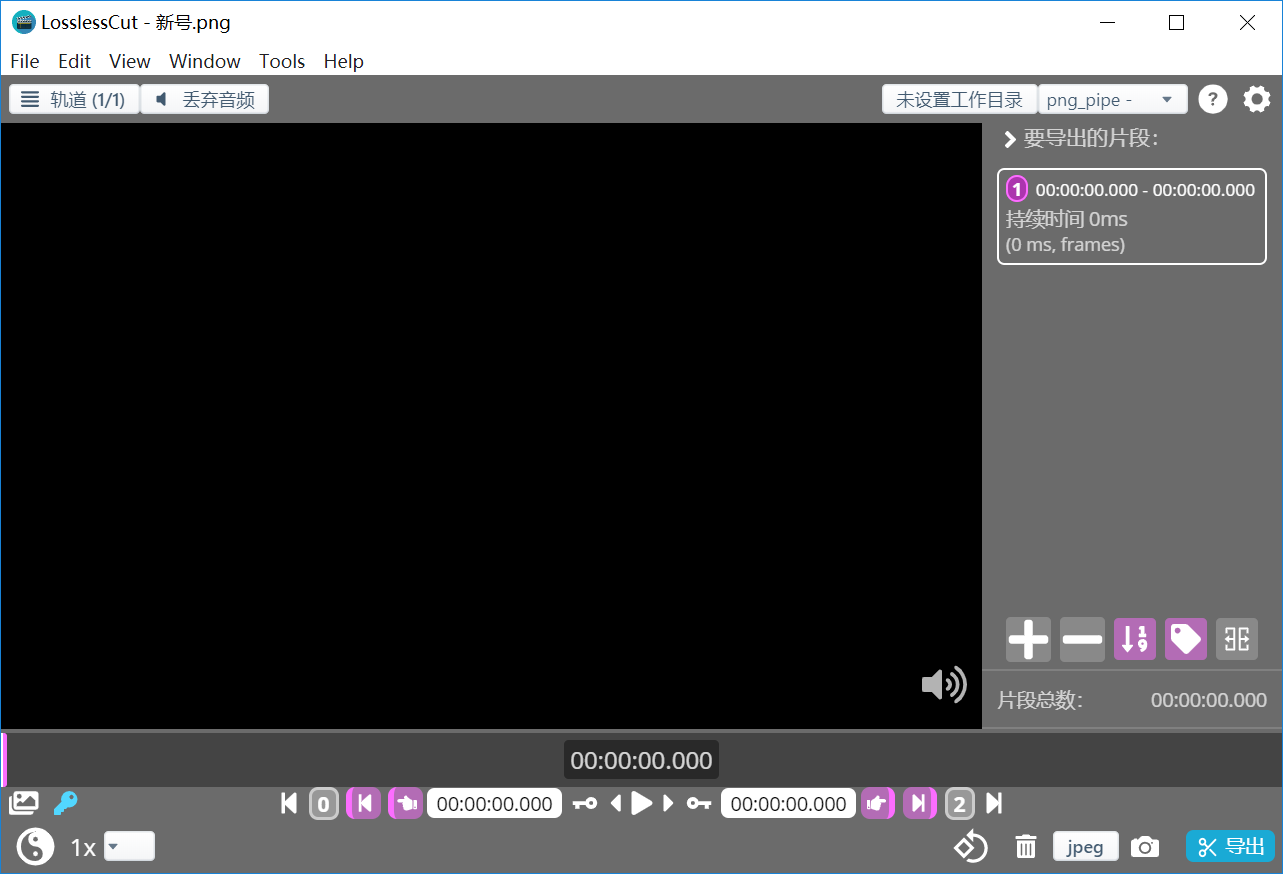
Task: Toggle discard audio button
Action: [x=205, y=100]
